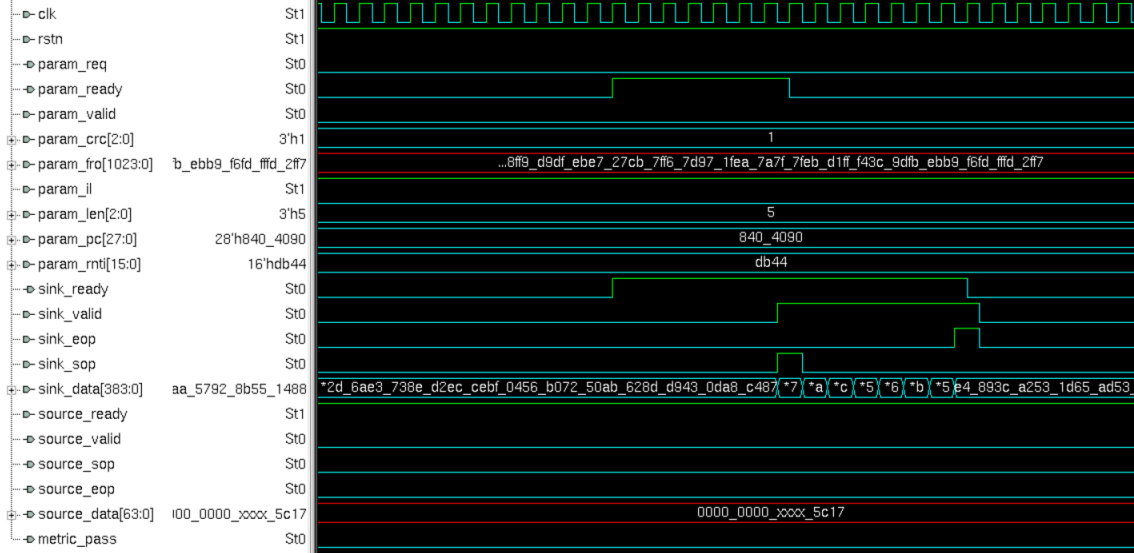Expand the param_crc[2:0] bus
This screenshot has width=1134, height=553.
[10, 139]
